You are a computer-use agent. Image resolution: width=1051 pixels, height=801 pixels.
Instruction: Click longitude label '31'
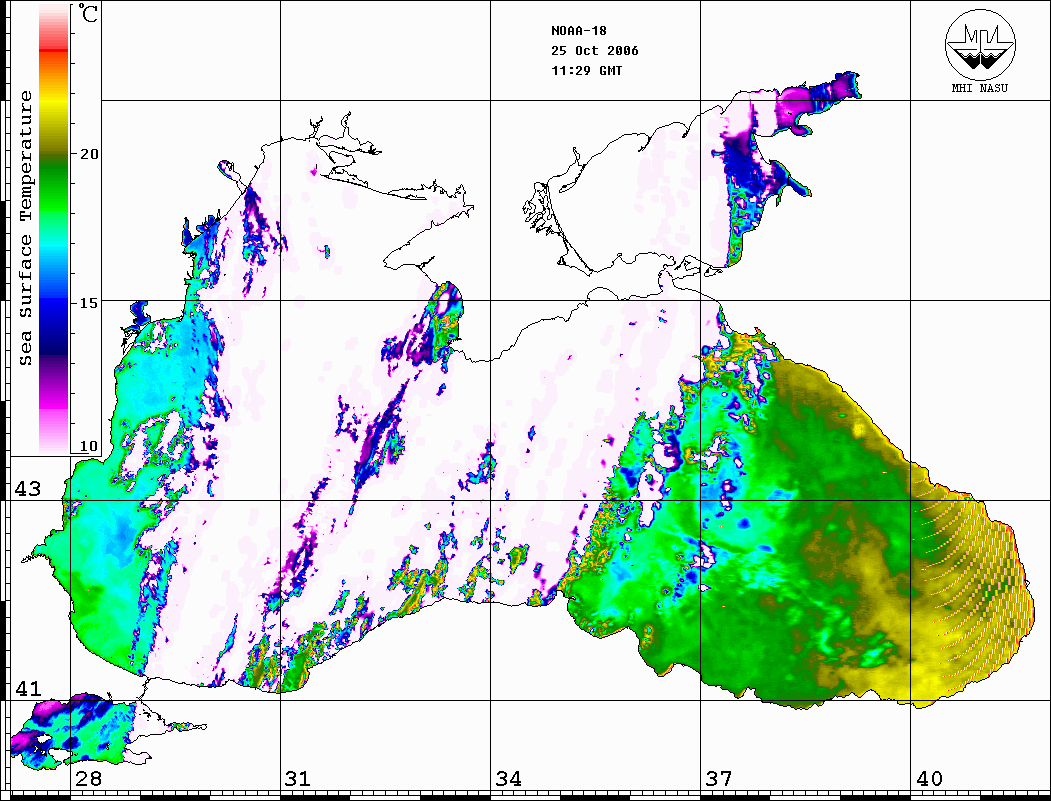298,779
